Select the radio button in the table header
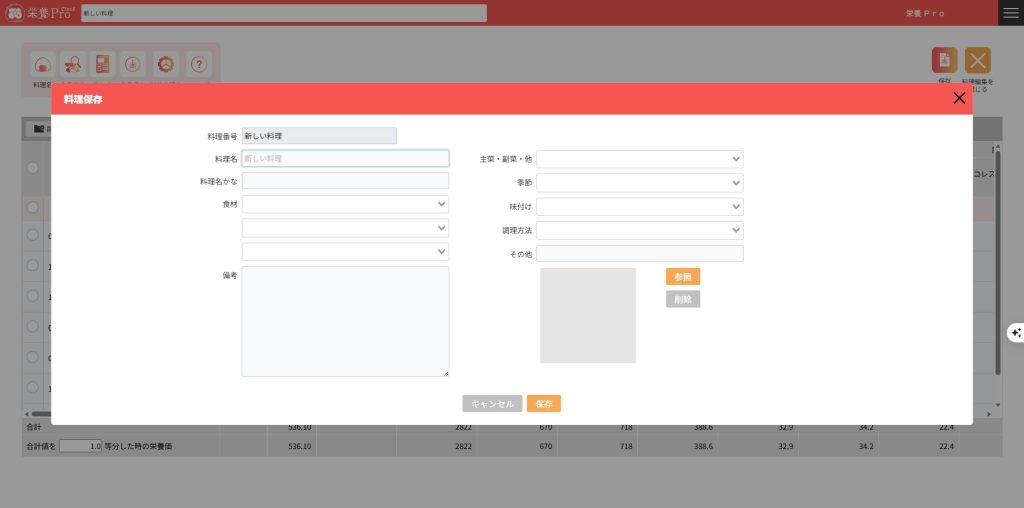The image size is (1024, 508). click(x=33, y=168)
